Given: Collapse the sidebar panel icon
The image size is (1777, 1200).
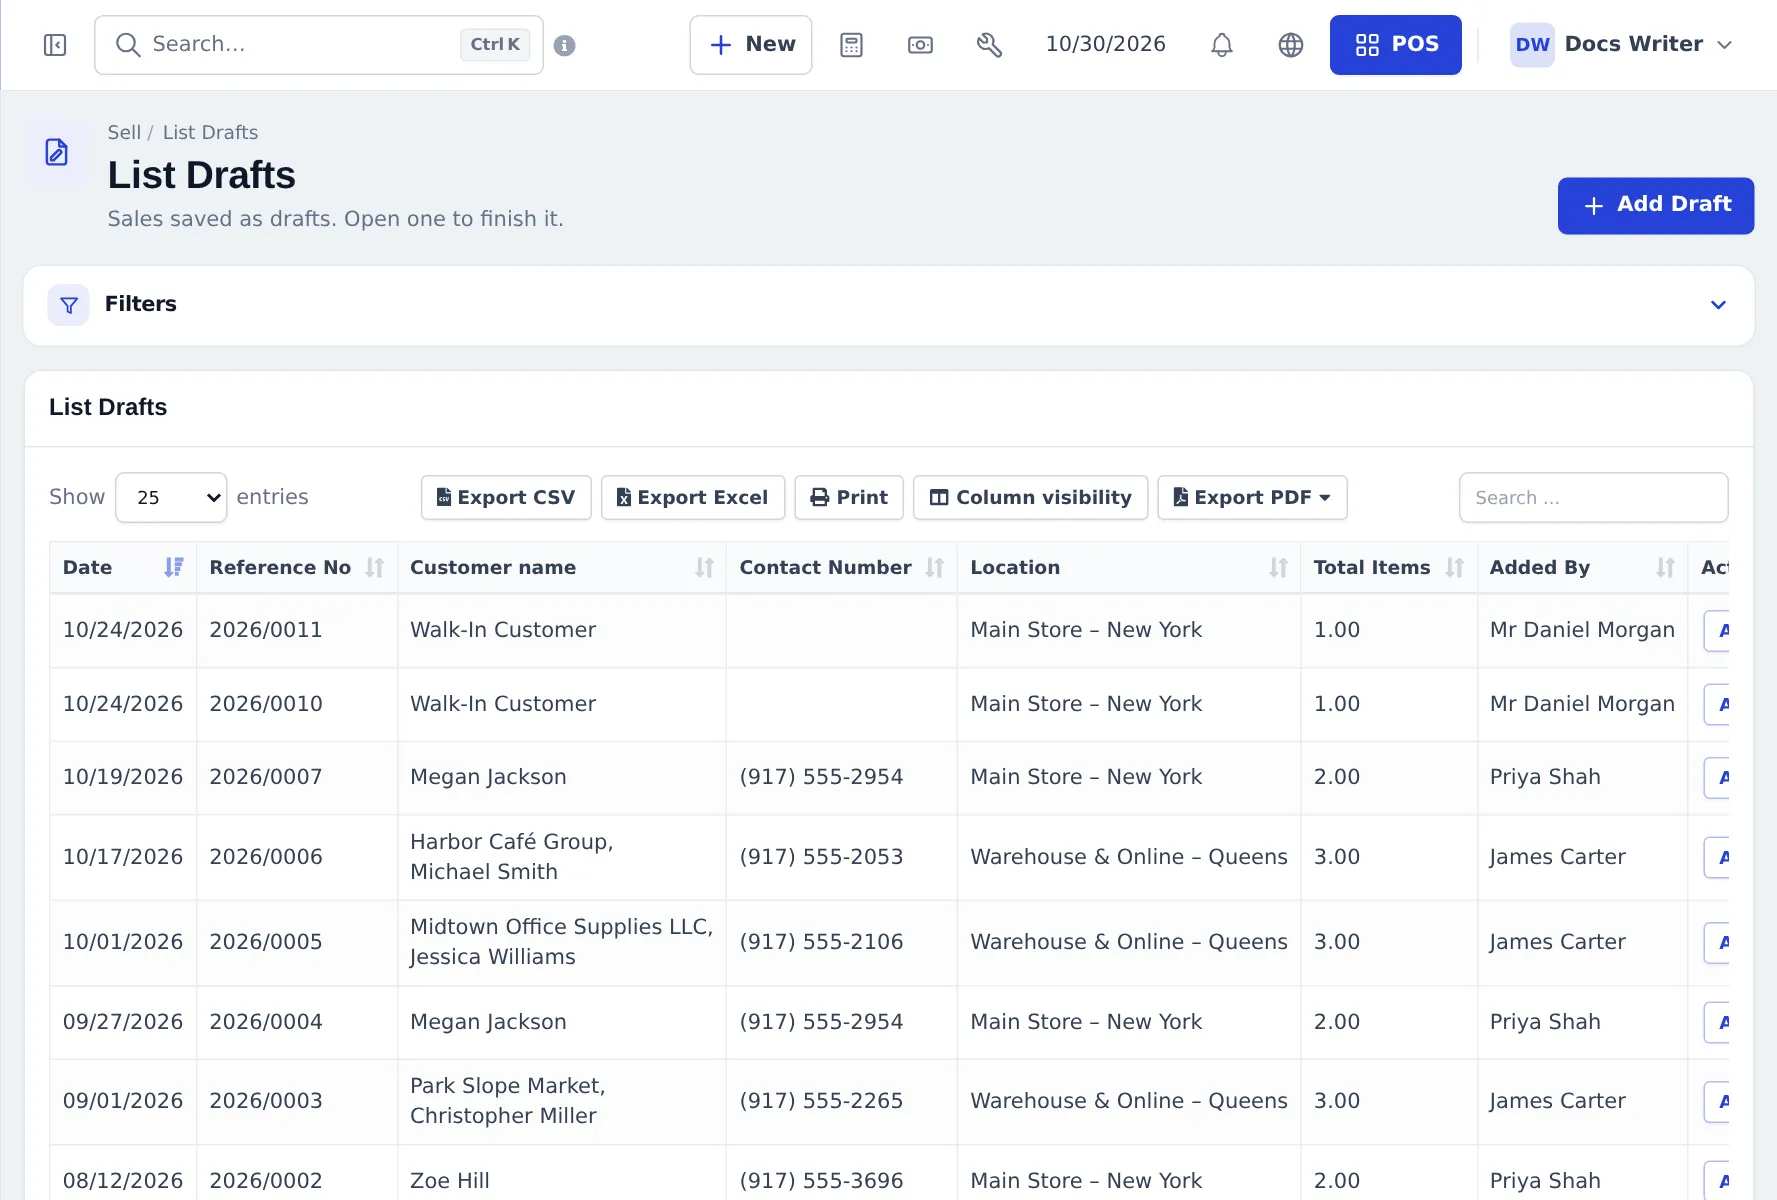Looking at the screenshot, I should 55,45.
